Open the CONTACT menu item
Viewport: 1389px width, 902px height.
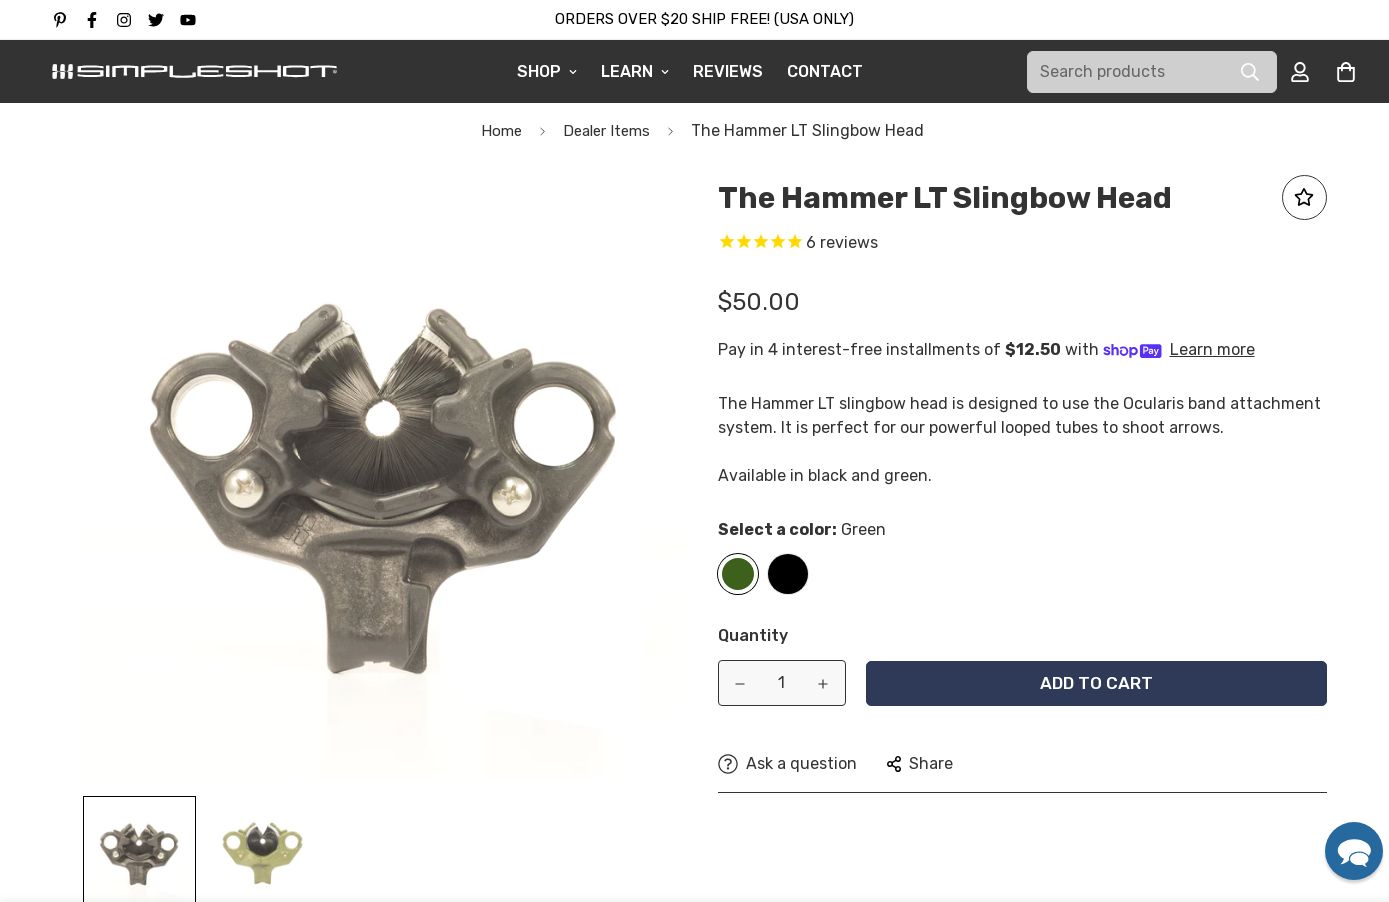pos(825,72)
